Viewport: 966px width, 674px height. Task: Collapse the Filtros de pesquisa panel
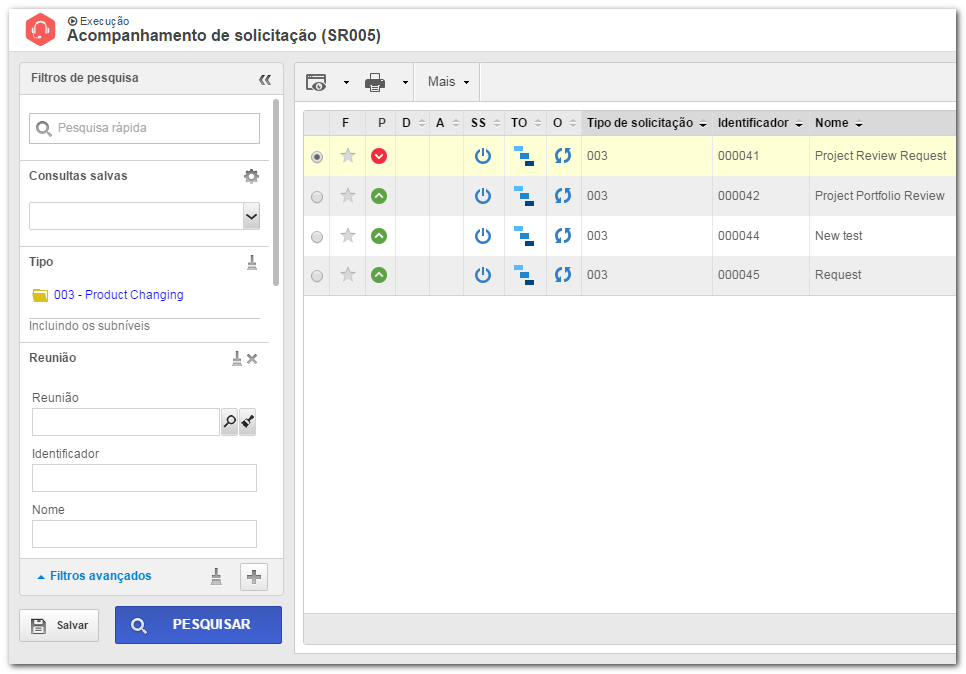coord(265,79)
